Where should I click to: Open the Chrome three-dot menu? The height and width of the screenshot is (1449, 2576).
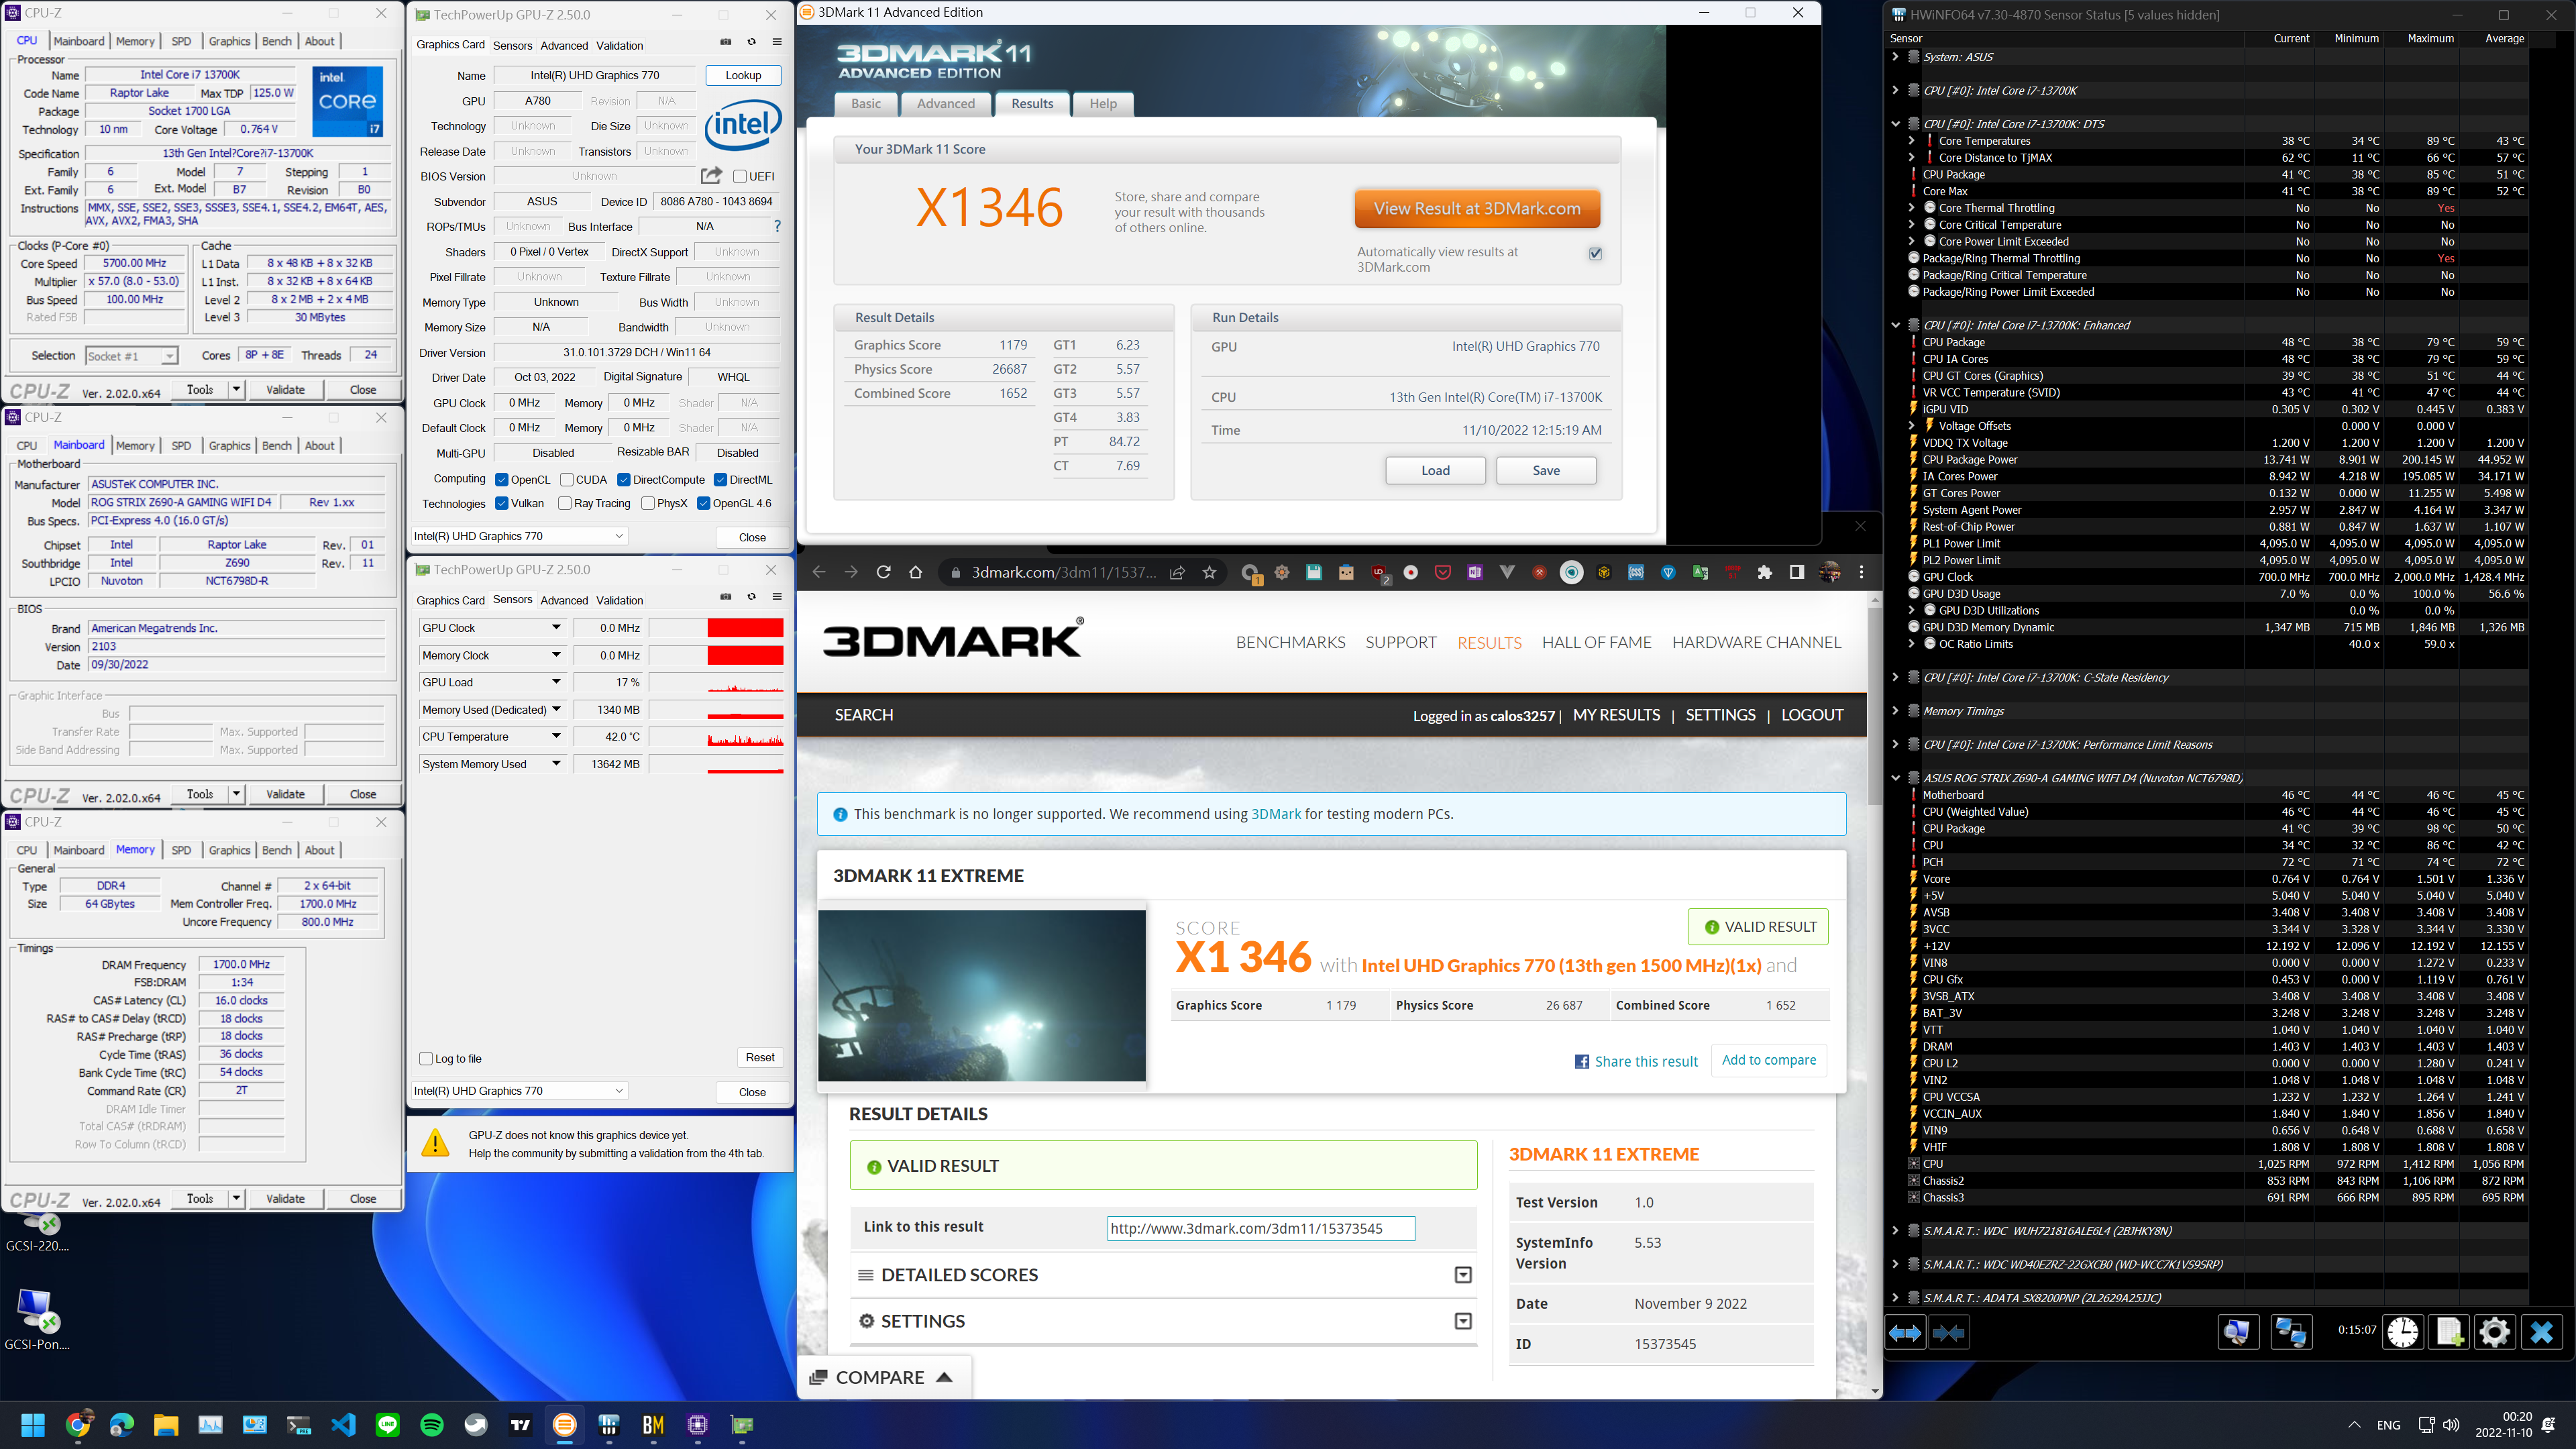(x=1861, y=572)
